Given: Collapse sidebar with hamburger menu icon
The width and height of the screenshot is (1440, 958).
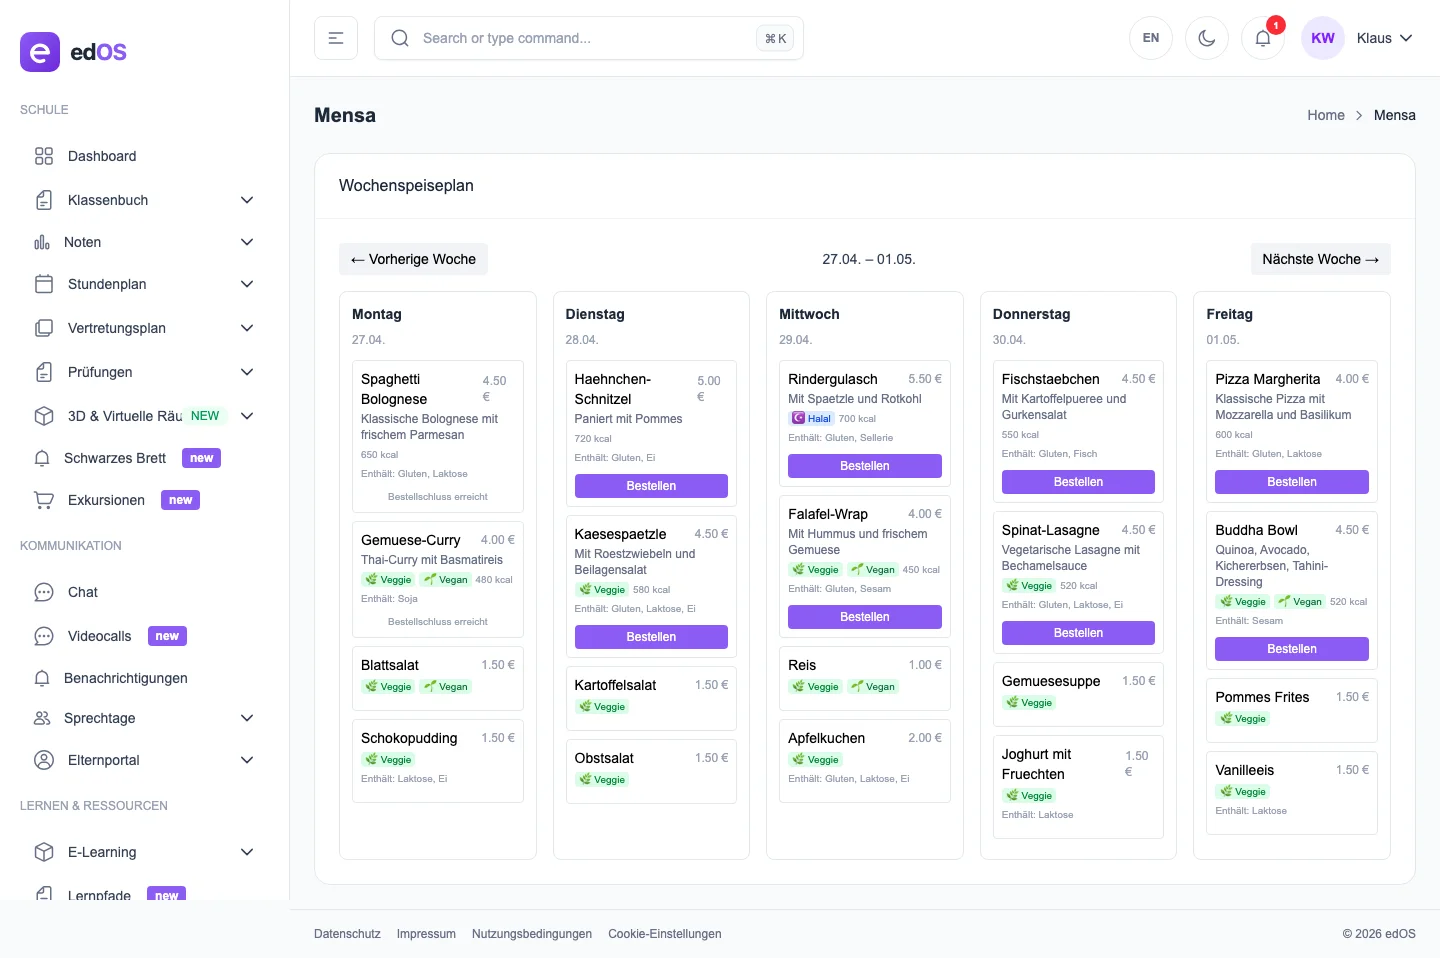Looking at the screenshot, I should [336, 38].
